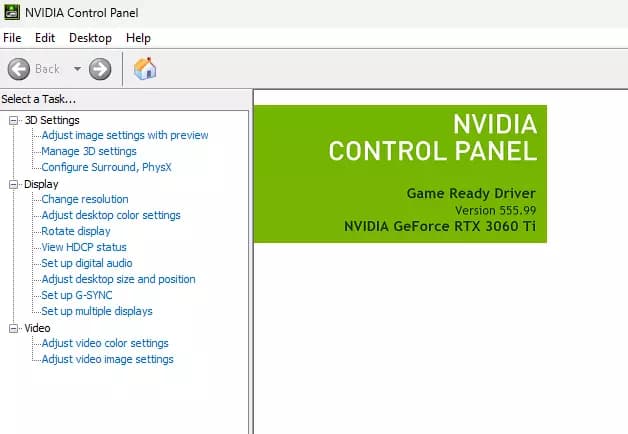Open the Edit menu
628x434 pixels.
click(x=44, y=38)
